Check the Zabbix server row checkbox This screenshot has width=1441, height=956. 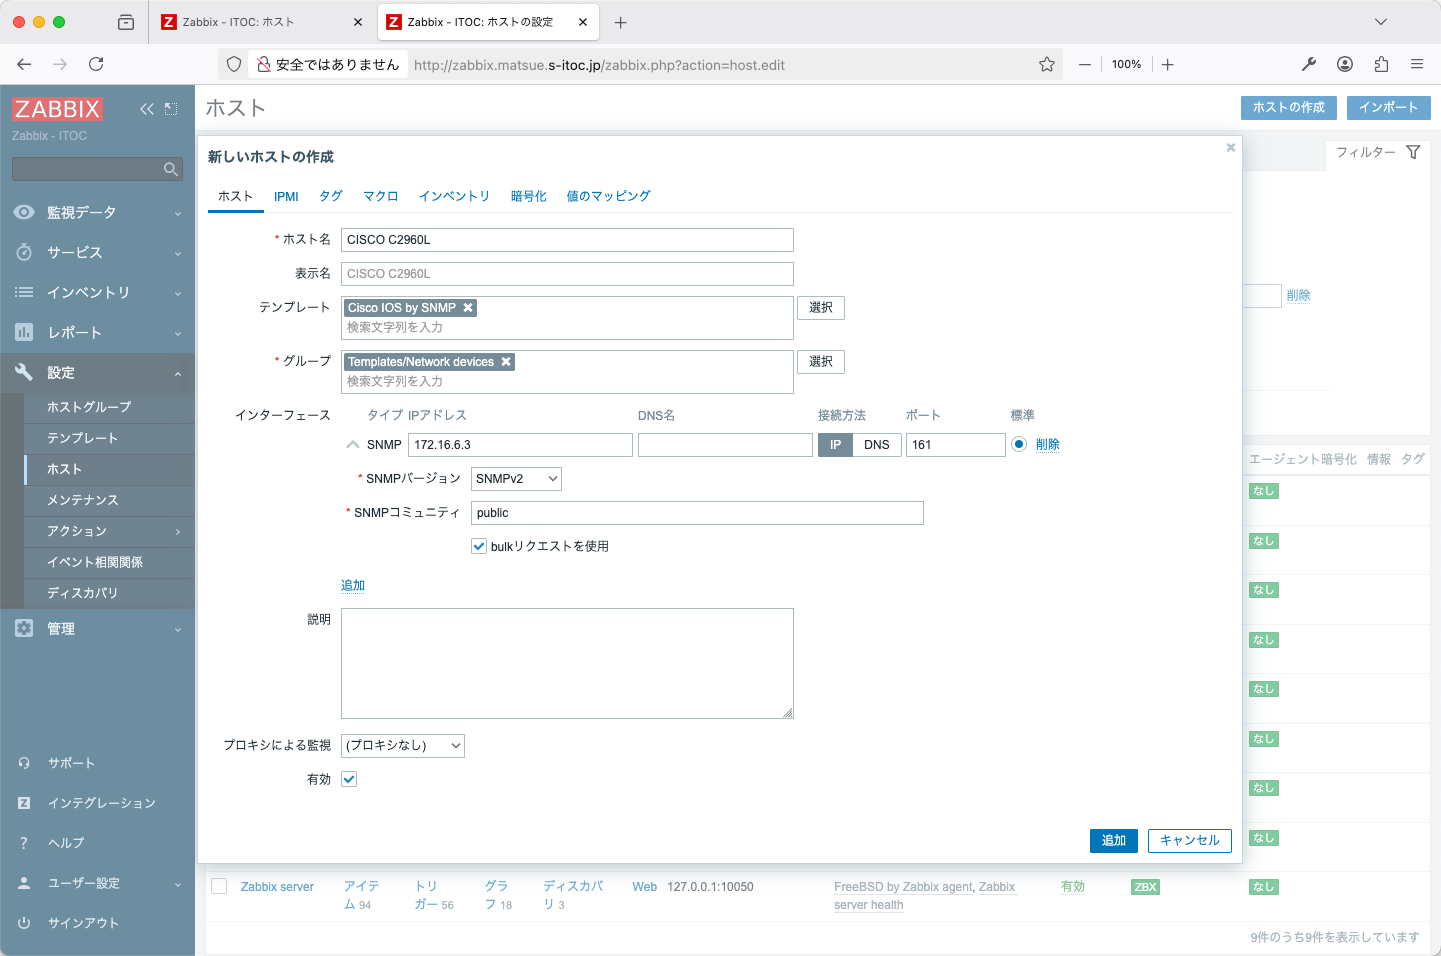(219, 886)
